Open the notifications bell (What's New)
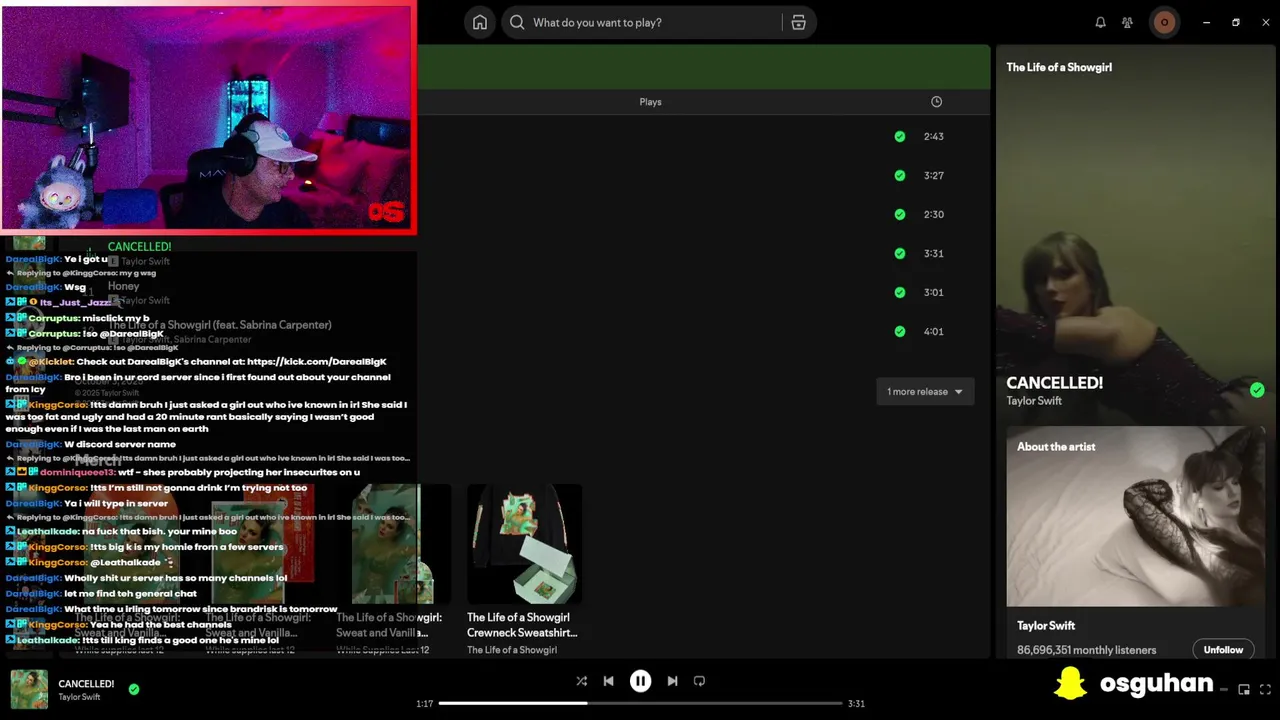1280x720 pixels. point(1100,22)
